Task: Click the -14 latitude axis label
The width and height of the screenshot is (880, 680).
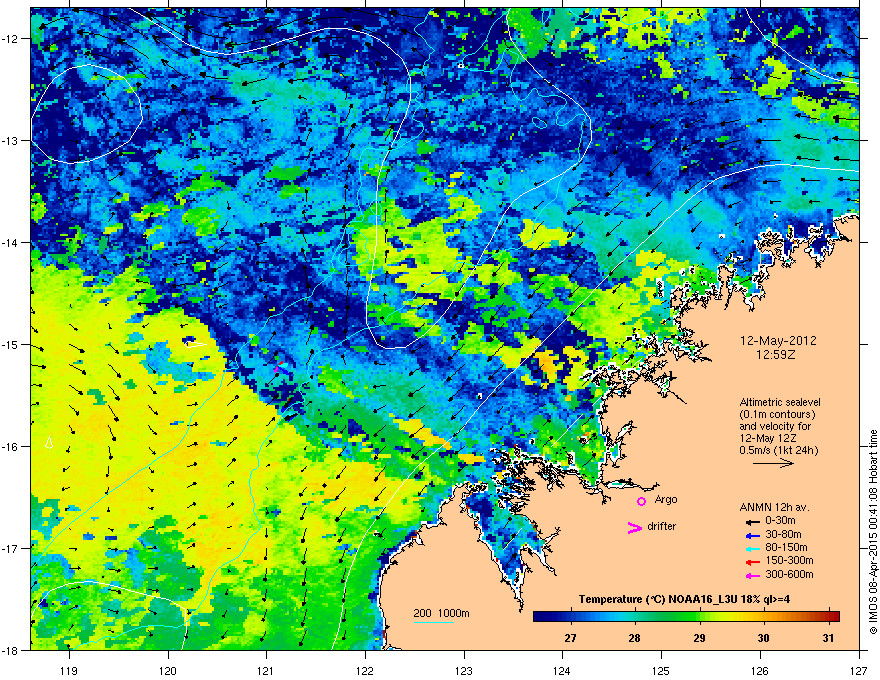Action: coord(10,243)
